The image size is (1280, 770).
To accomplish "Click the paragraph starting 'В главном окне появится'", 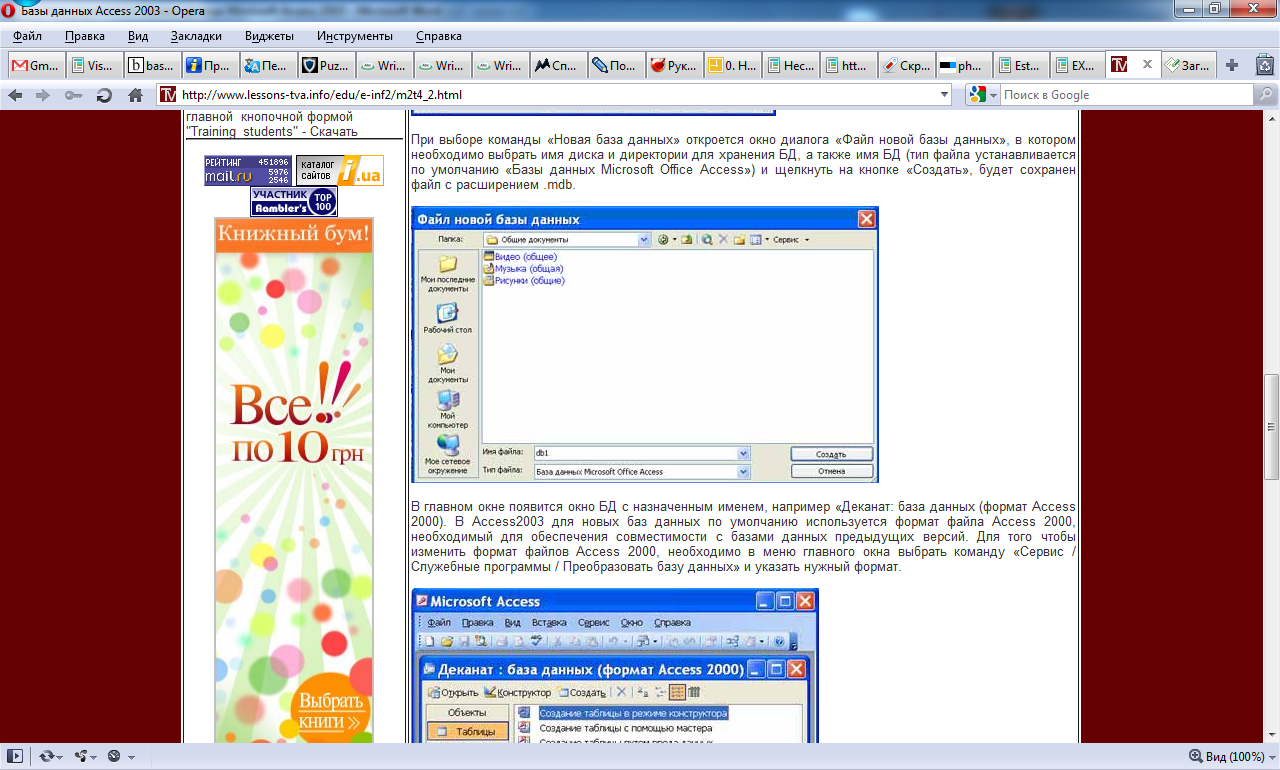I will 743,537.
